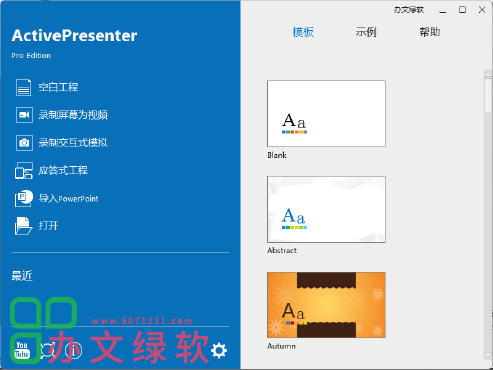Click the 'Abstract' template label
This screenshot has width=493, height=370.
click(282, 250)
